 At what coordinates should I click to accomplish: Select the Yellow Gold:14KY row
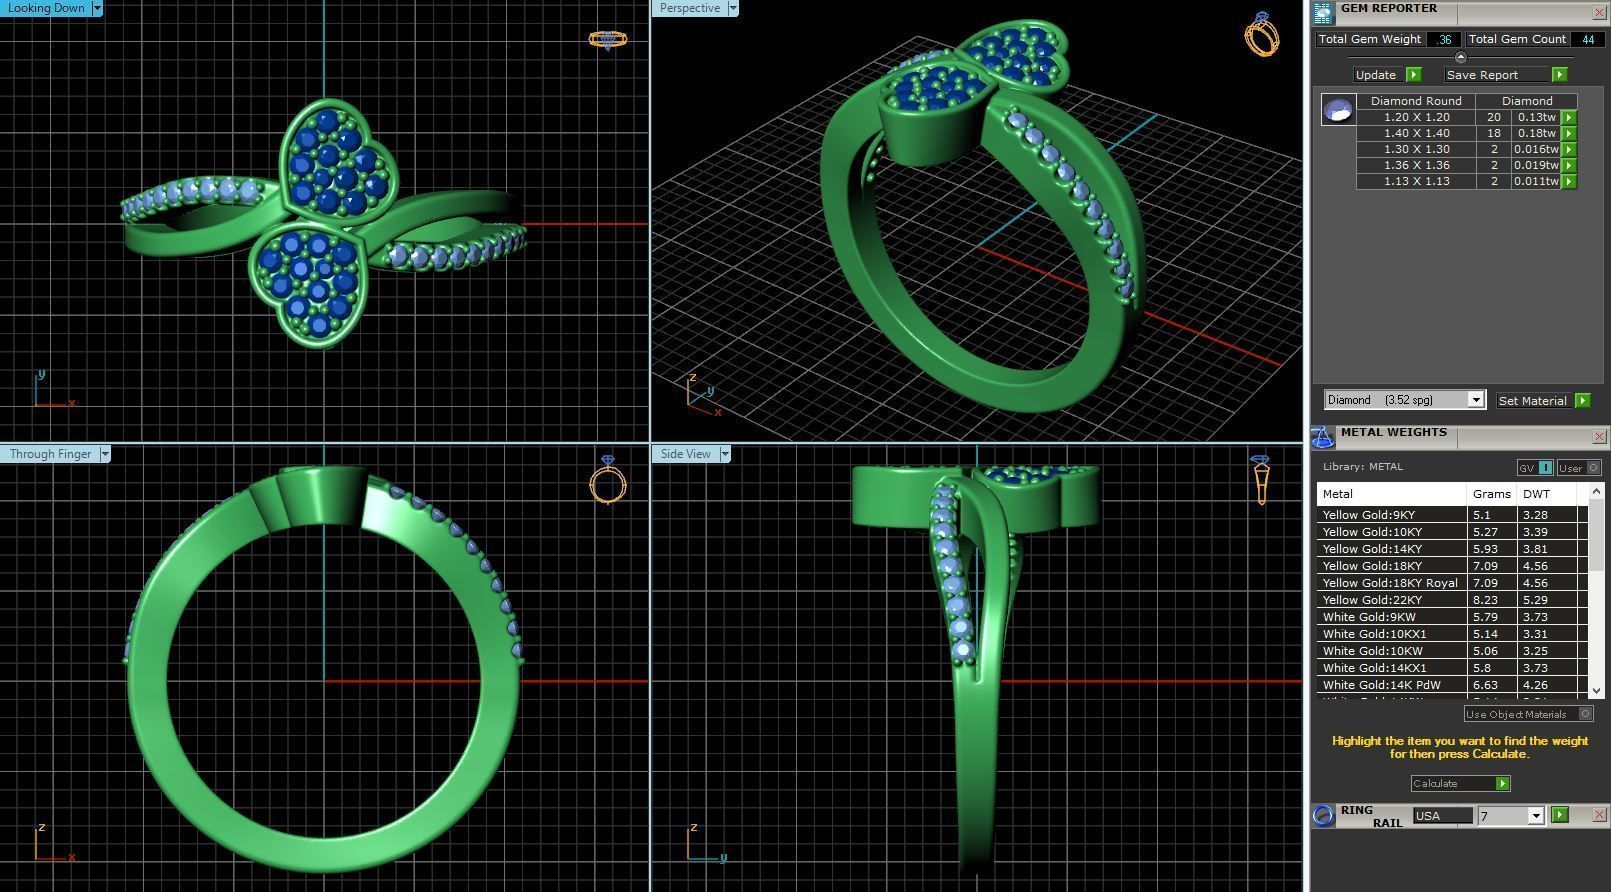[1452, 549]
